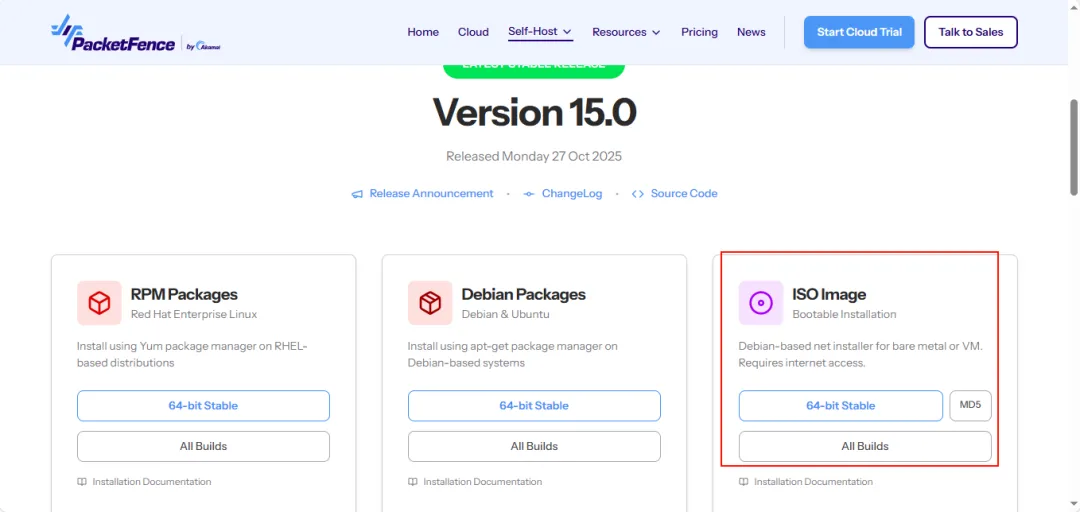Click the Debian Packages box icon
1080x512 pixels.
click(x=430, y=303)
